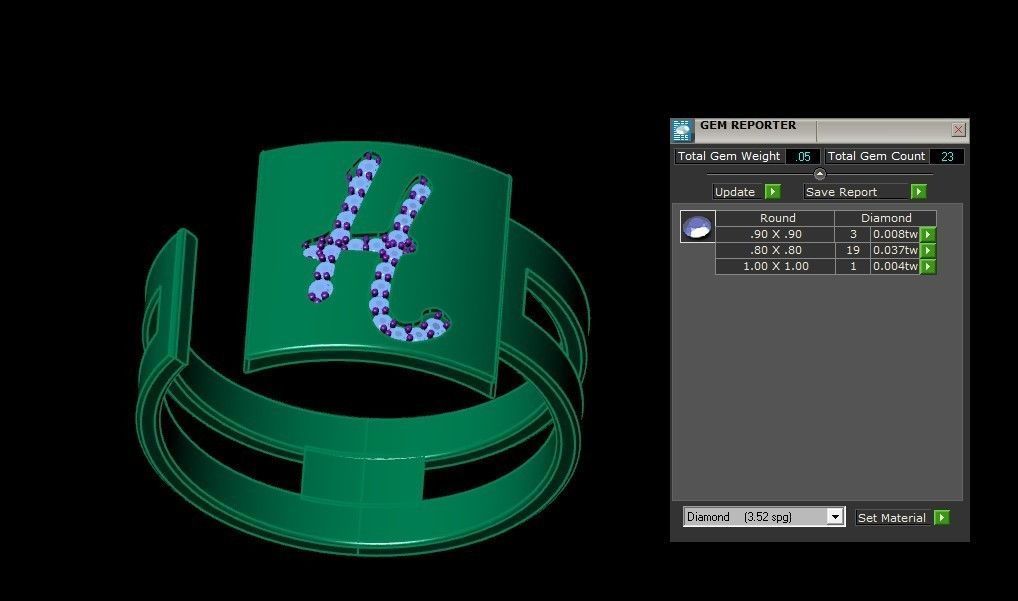Click the Total Gem Count label
Image resolution: width=1018 pixels, height=601 pixels.
pos(876,156)
